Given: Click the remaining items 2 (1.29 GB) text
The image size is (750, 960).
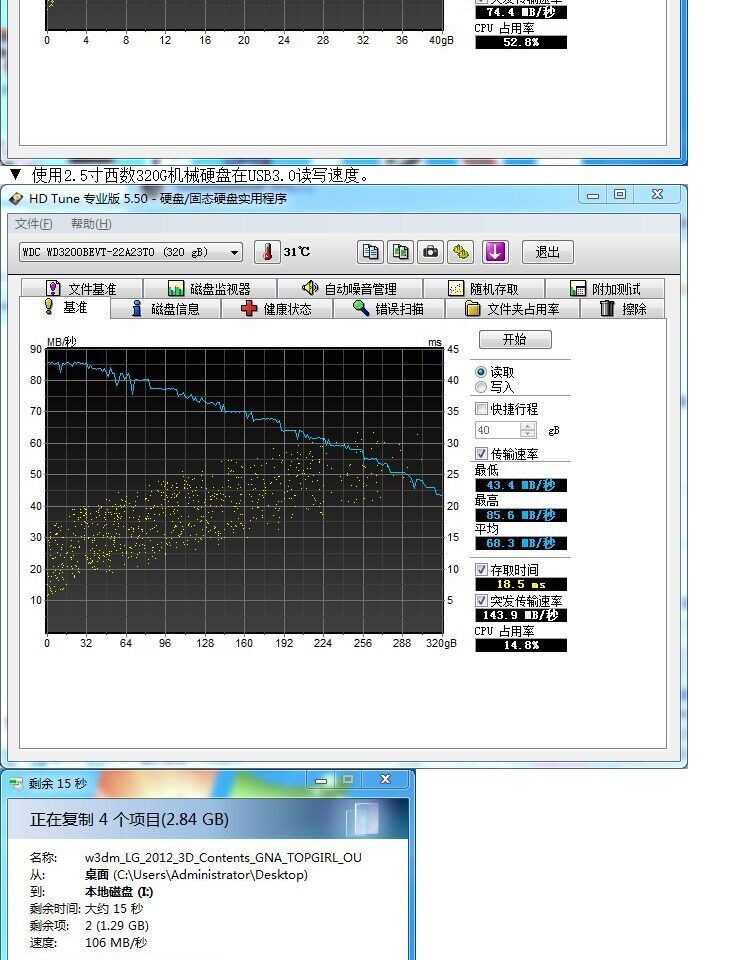Looking at the screenshot, I should [117, 926].
